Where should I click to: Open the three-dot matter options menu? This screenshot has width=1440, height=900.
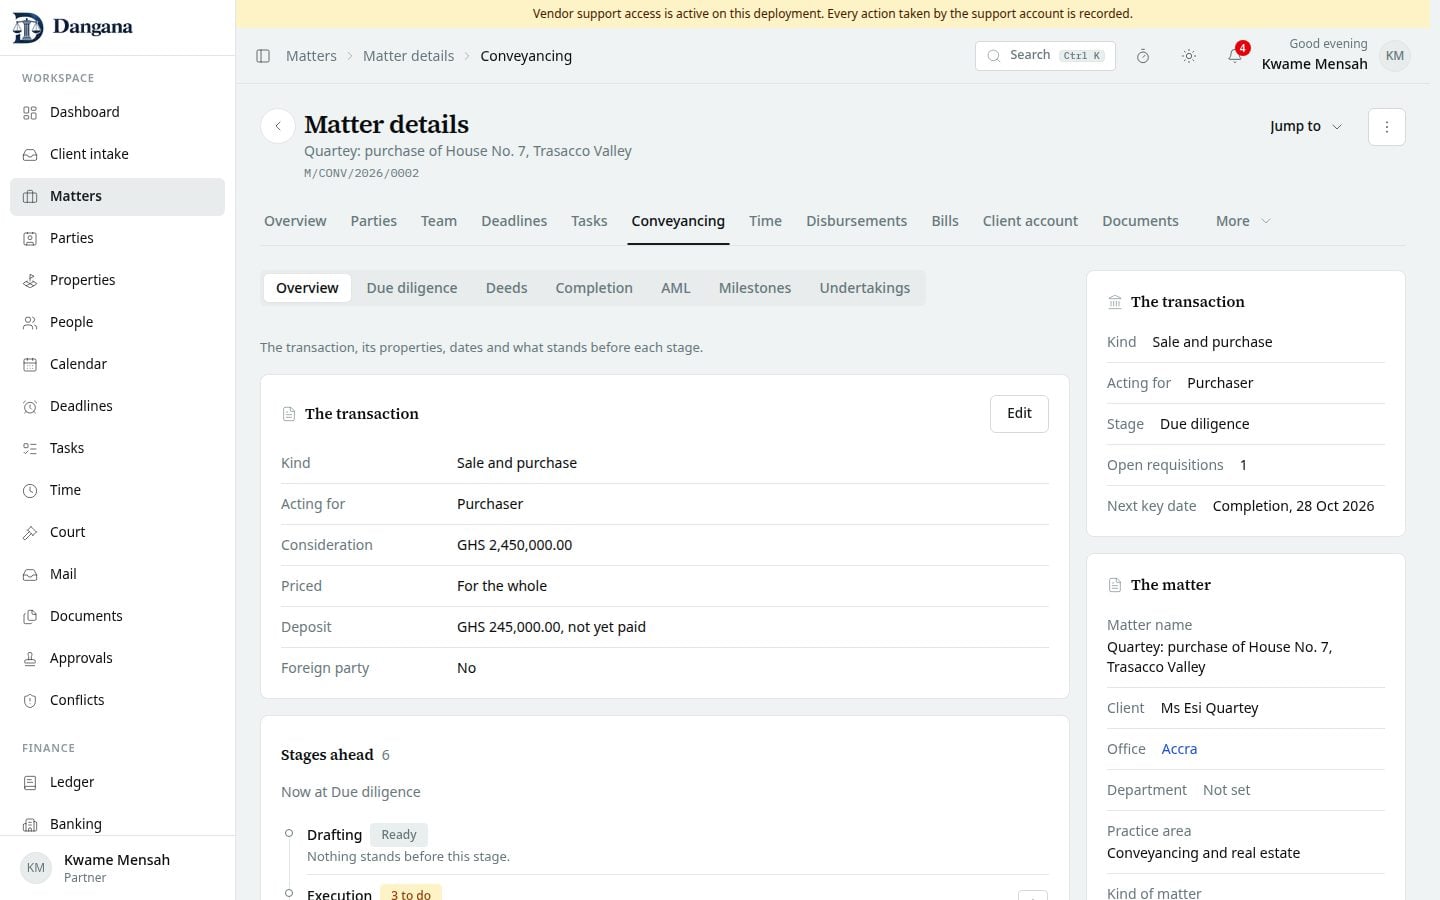tap(1386, 127)
